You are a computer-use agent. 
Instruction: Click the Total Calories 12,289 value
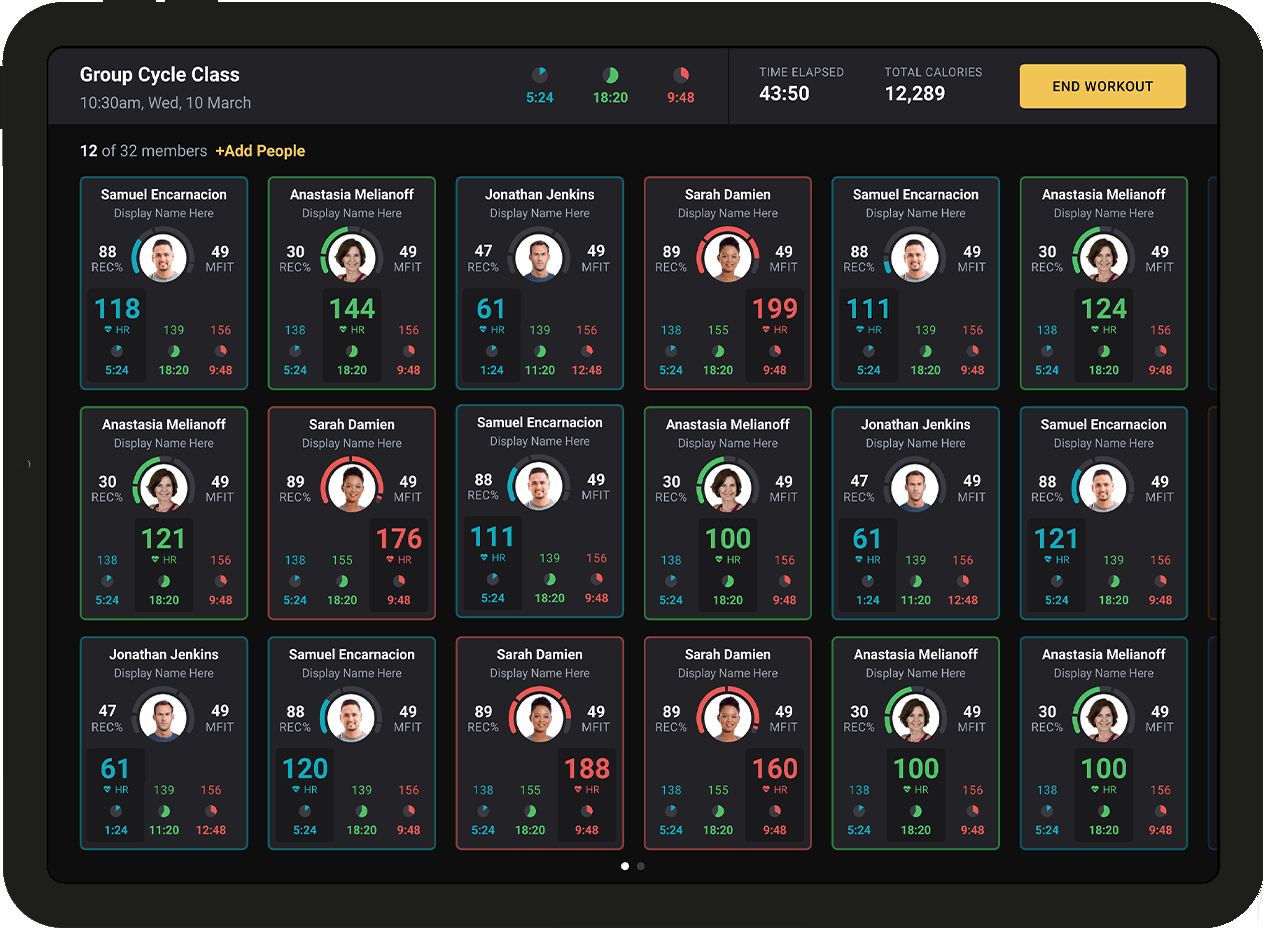coord(914,93)
